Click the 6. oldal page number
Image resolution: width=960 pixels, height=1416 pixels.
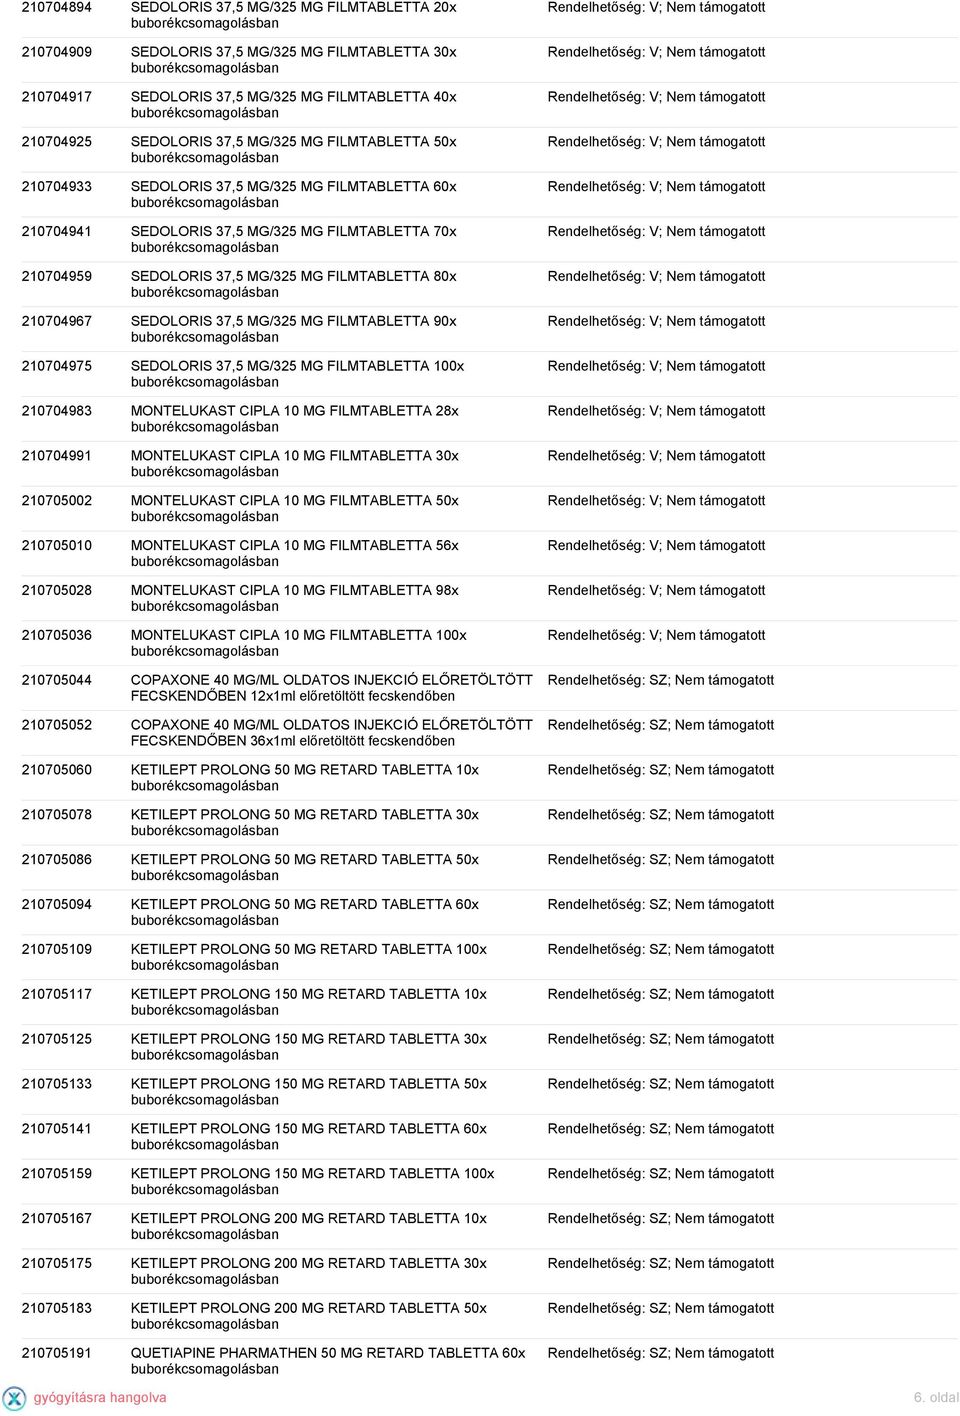936,1397
